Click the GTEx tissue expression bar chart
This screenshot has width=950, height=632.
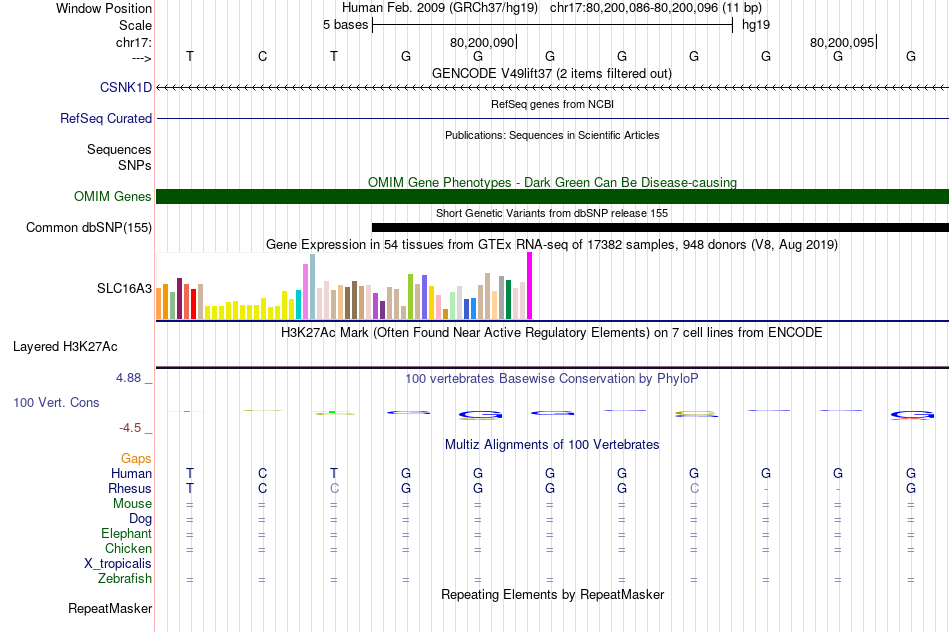tap(344, 286)
